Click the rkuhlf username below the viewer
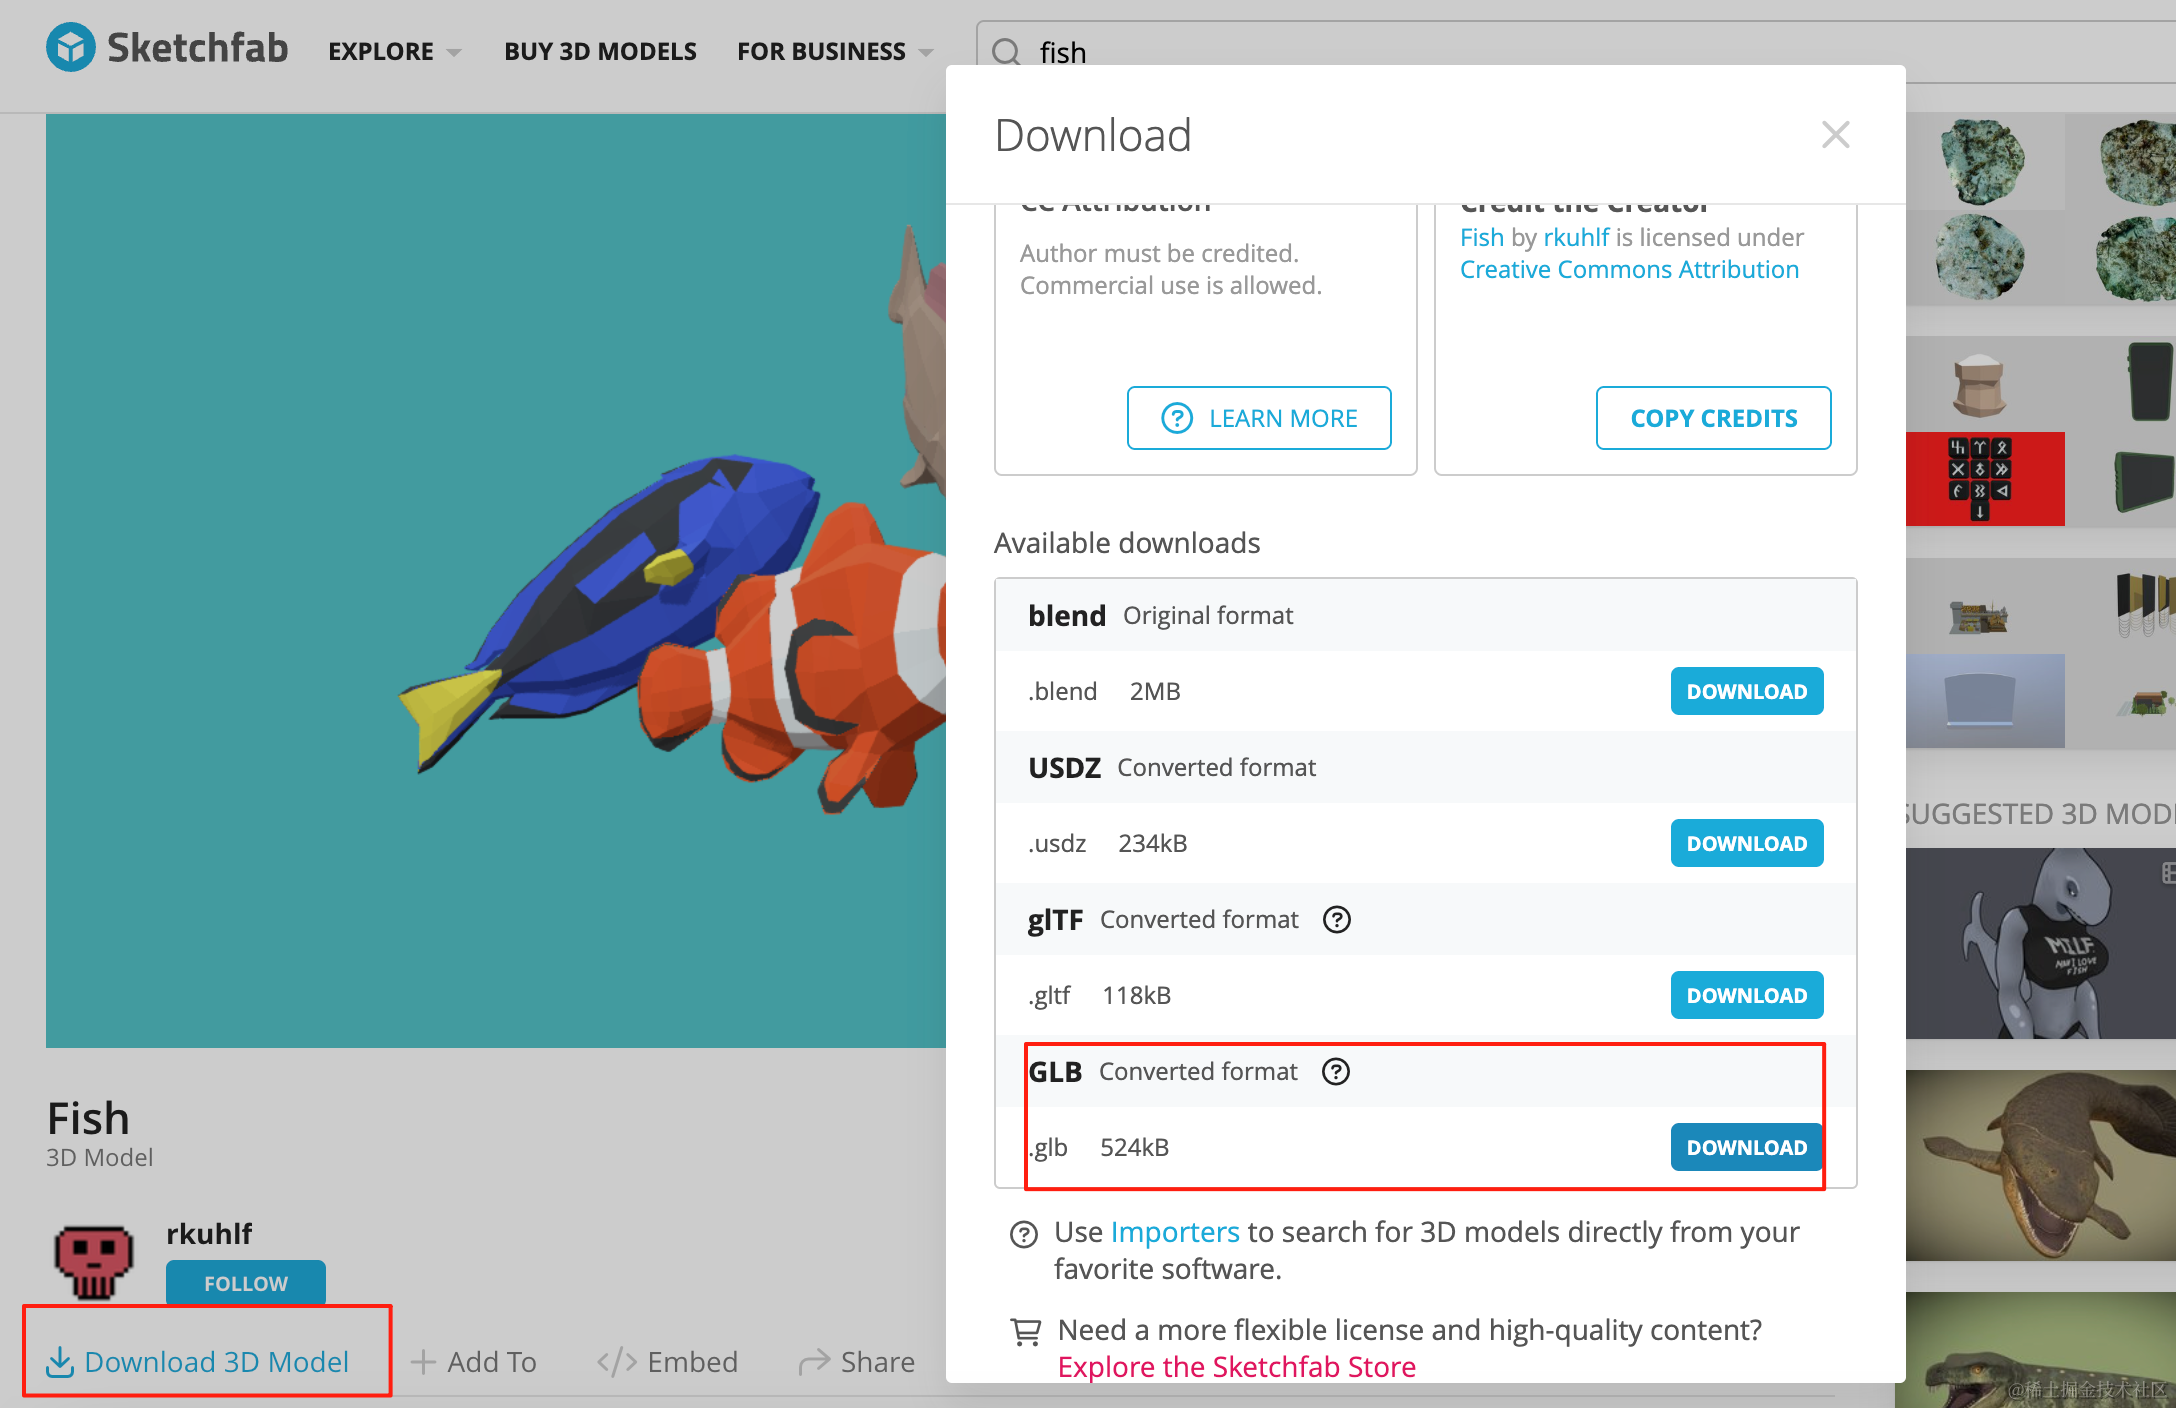Image resolution: width=2176 pixels, height=1408 pixels. point(209,1234)
